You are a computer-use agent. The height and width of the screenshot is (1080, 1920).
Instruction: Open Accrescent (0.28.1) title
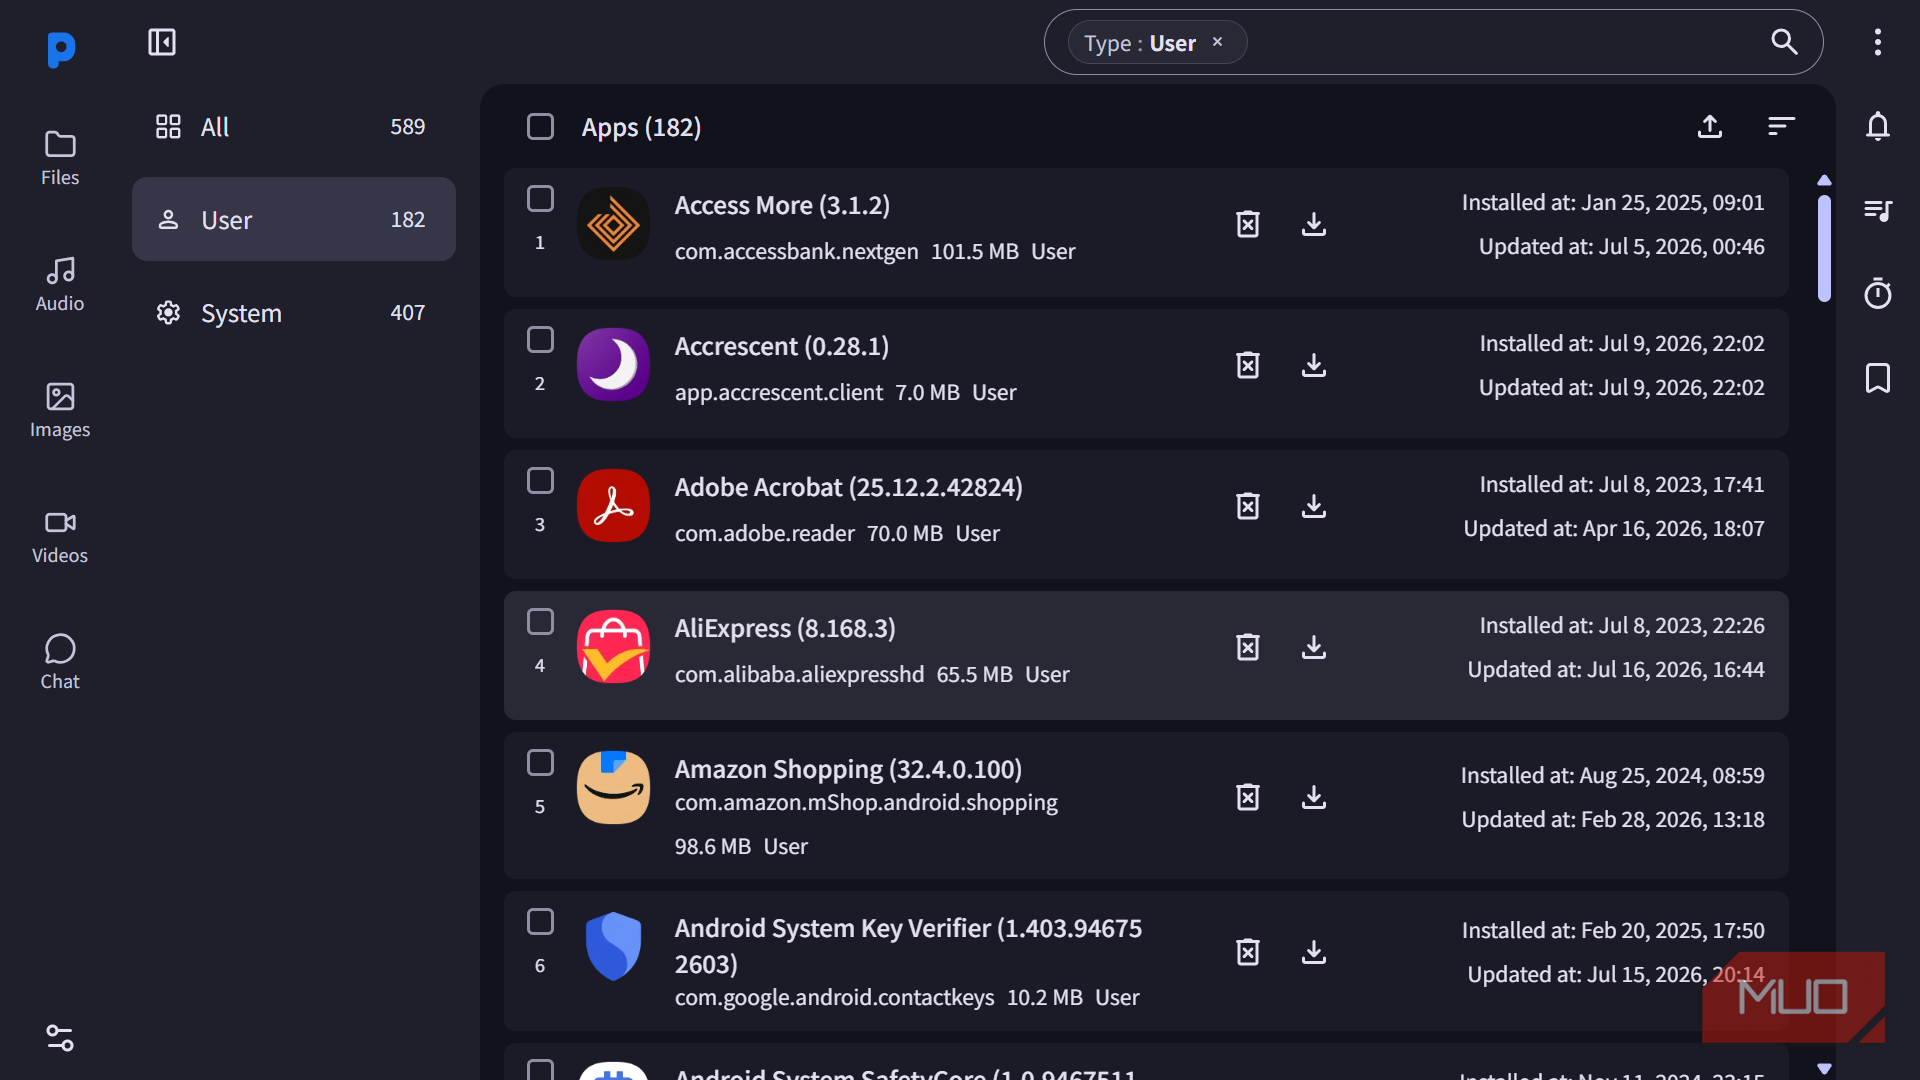[x=782, y=346]
